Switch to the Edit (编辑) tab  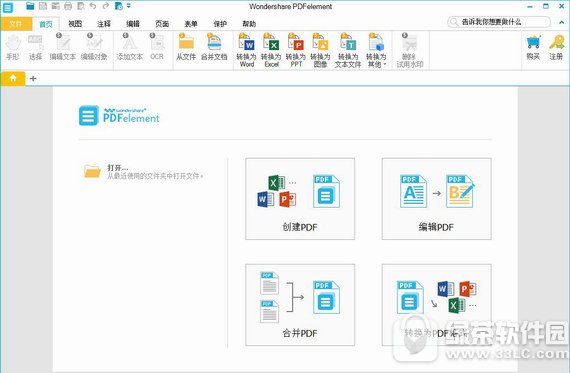click(133, 24)
